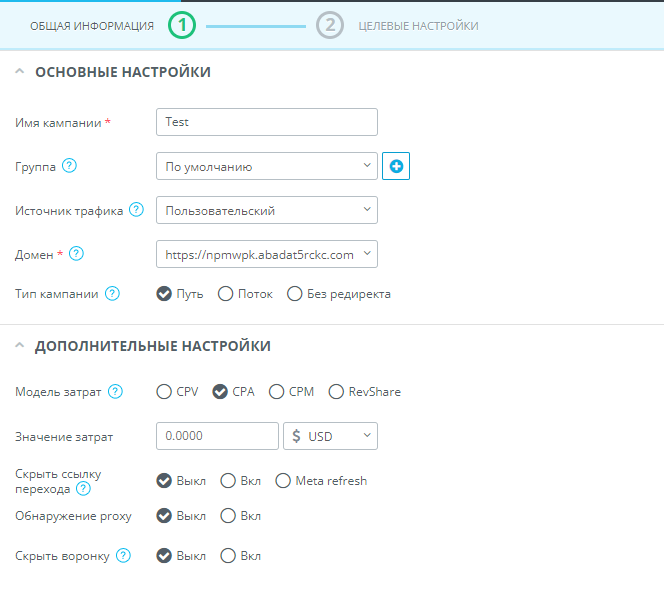664x589 pixels.
Task: Open the Группа dropdown
Action: click(x=266, y=166)
